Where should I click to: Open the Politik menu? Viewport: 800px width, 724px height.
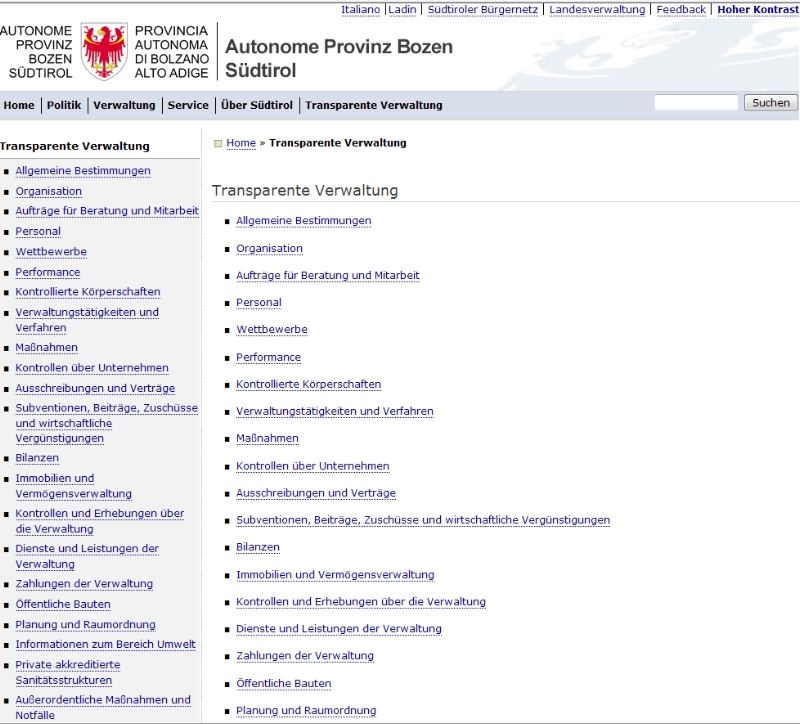(x=64, y=105)
